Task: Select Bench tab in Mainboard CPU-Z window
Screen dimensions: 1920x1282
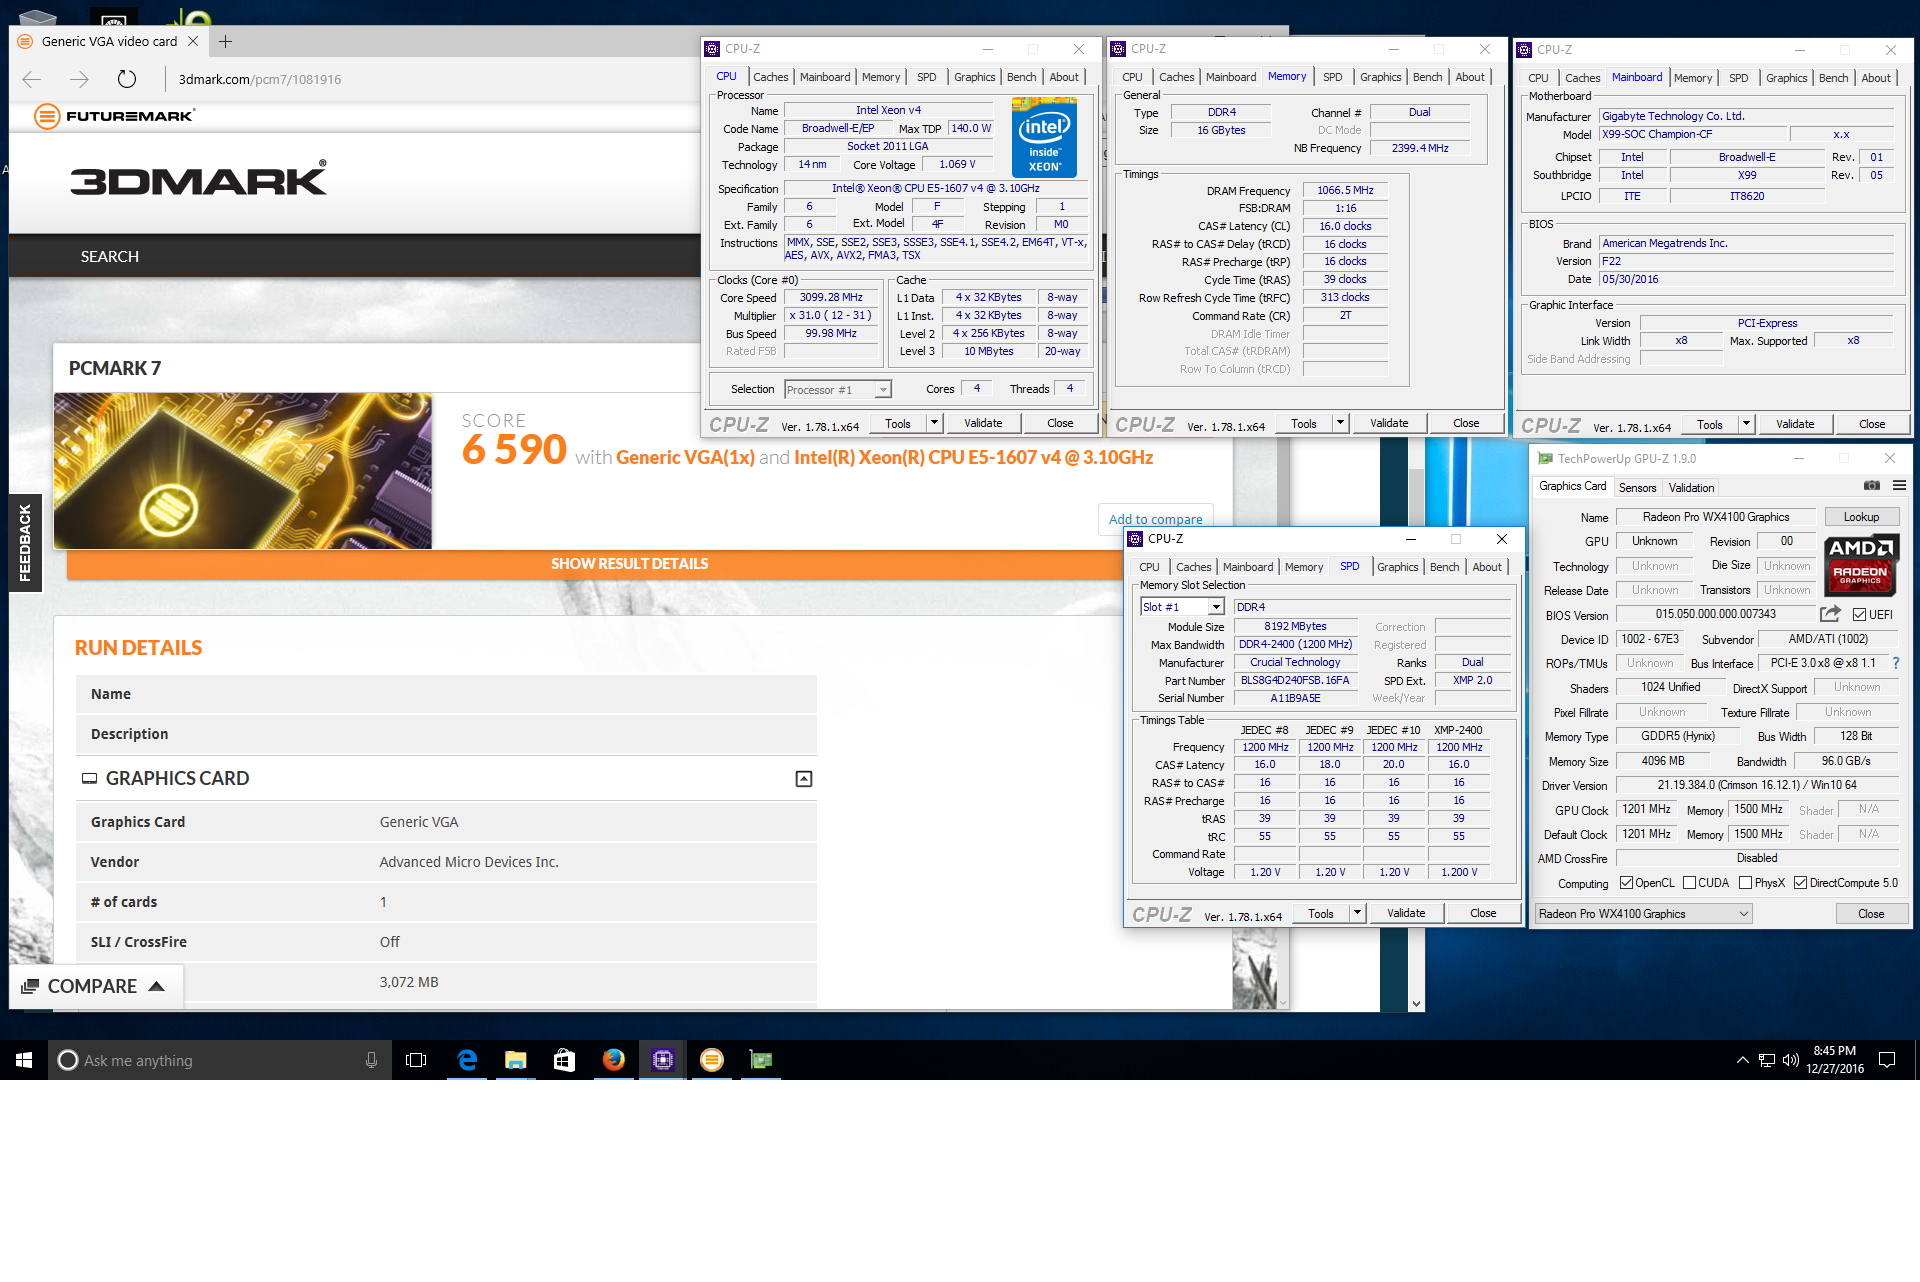Action: [x=1833, y=78]
